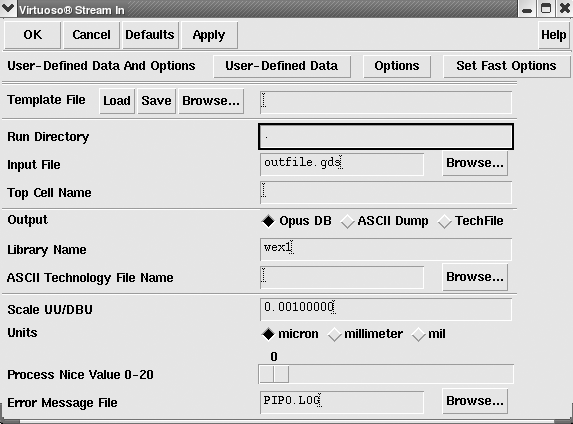Screen dimensions: 573x424
Task: Click Set Fast Options button
Action: [x=506, y=66]
